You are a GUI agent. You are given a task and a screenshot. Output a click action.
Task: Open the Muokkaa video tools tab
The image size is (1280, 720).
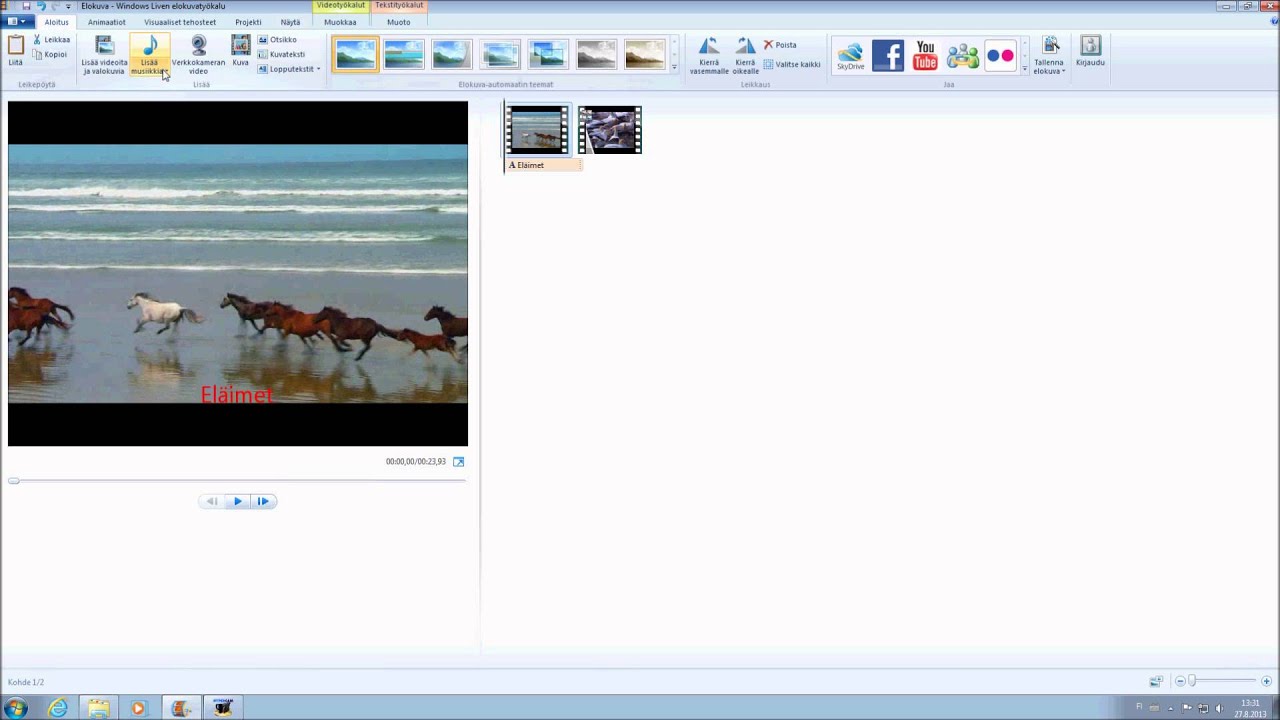click(x=340, y=22)
